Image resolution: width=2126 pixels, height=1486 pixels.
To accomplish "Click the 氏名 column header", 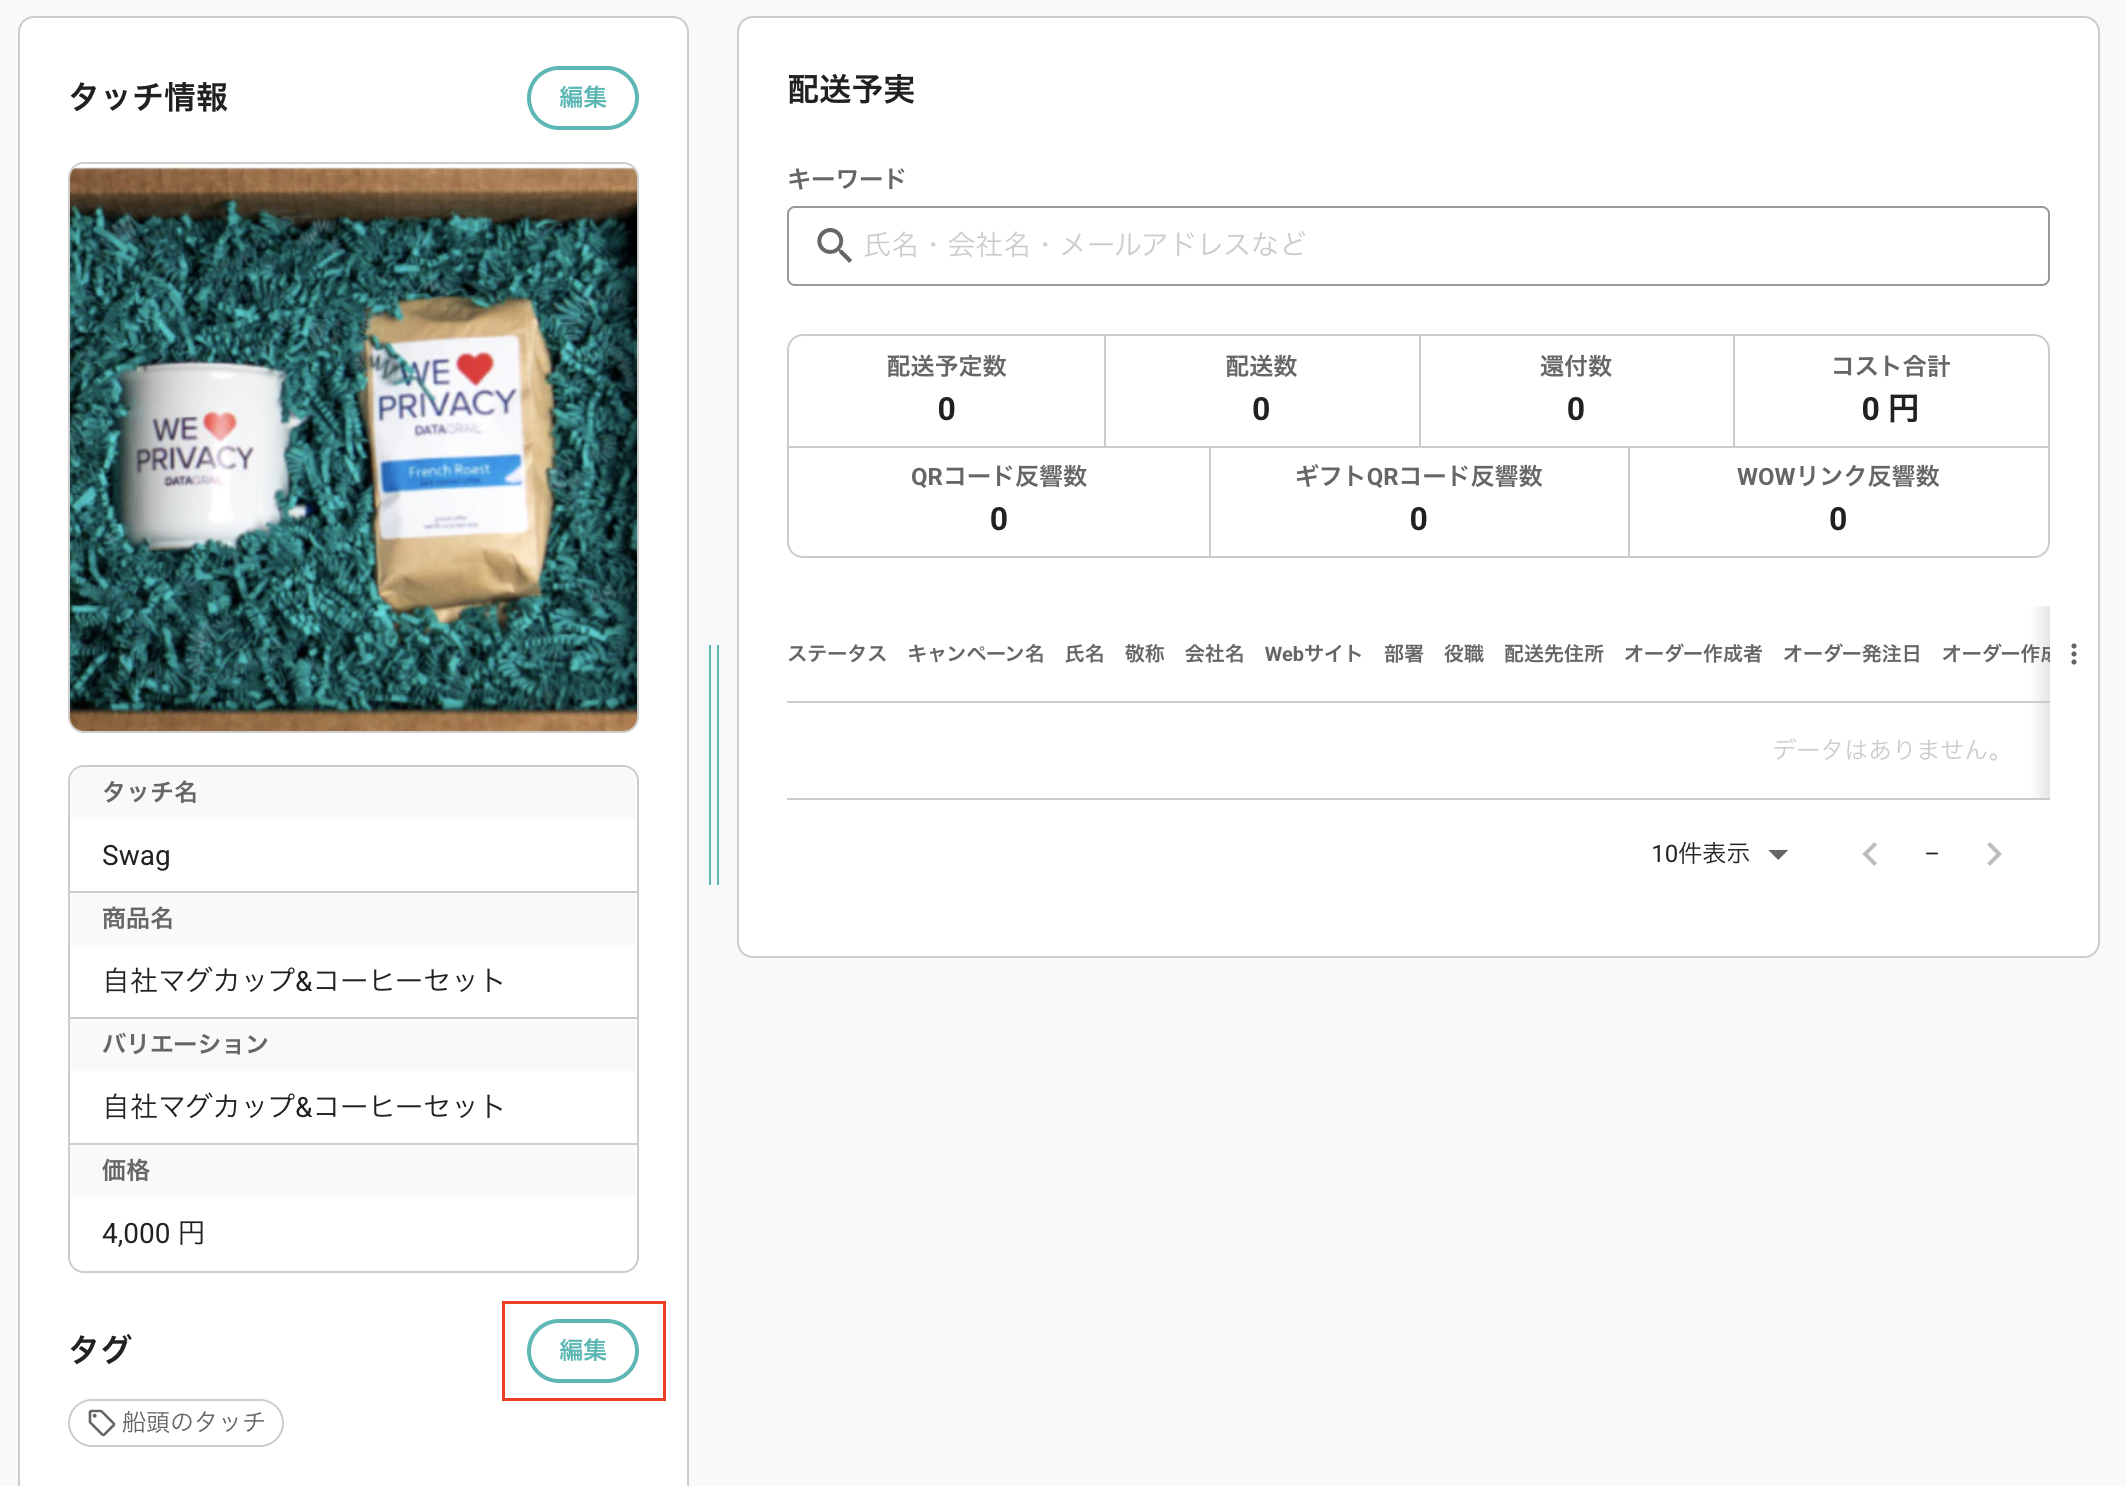I will tap(1084, 654).
